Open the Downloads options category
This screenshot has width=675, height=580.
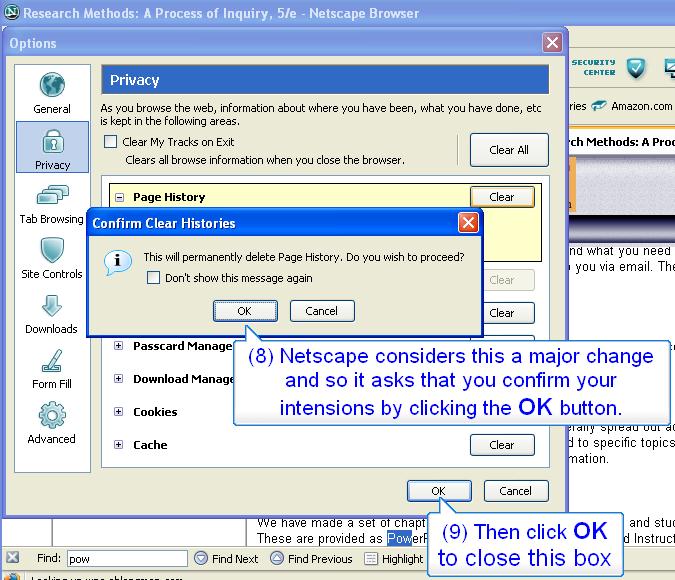coord(52,315)
